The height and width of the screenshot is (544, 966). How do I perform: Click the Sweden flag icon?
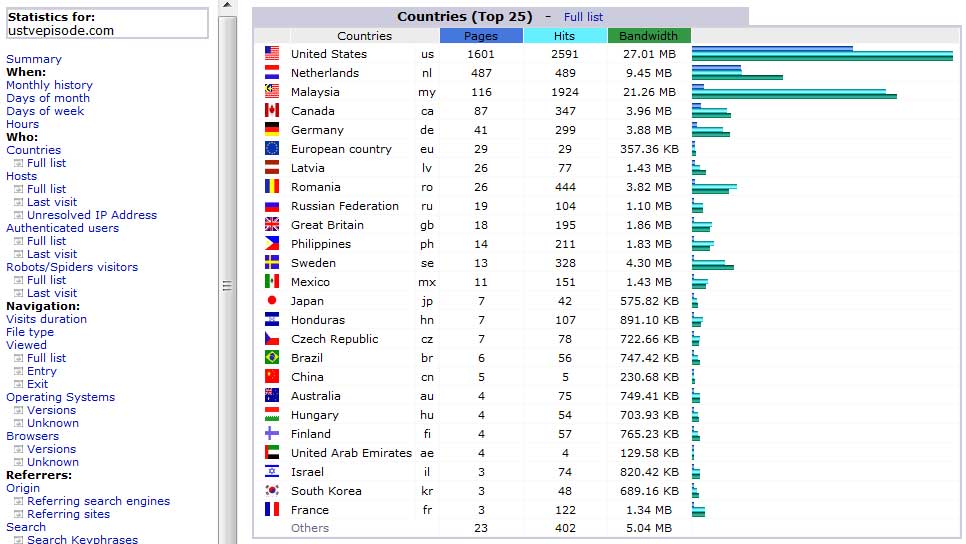click(x=272, y=262)
